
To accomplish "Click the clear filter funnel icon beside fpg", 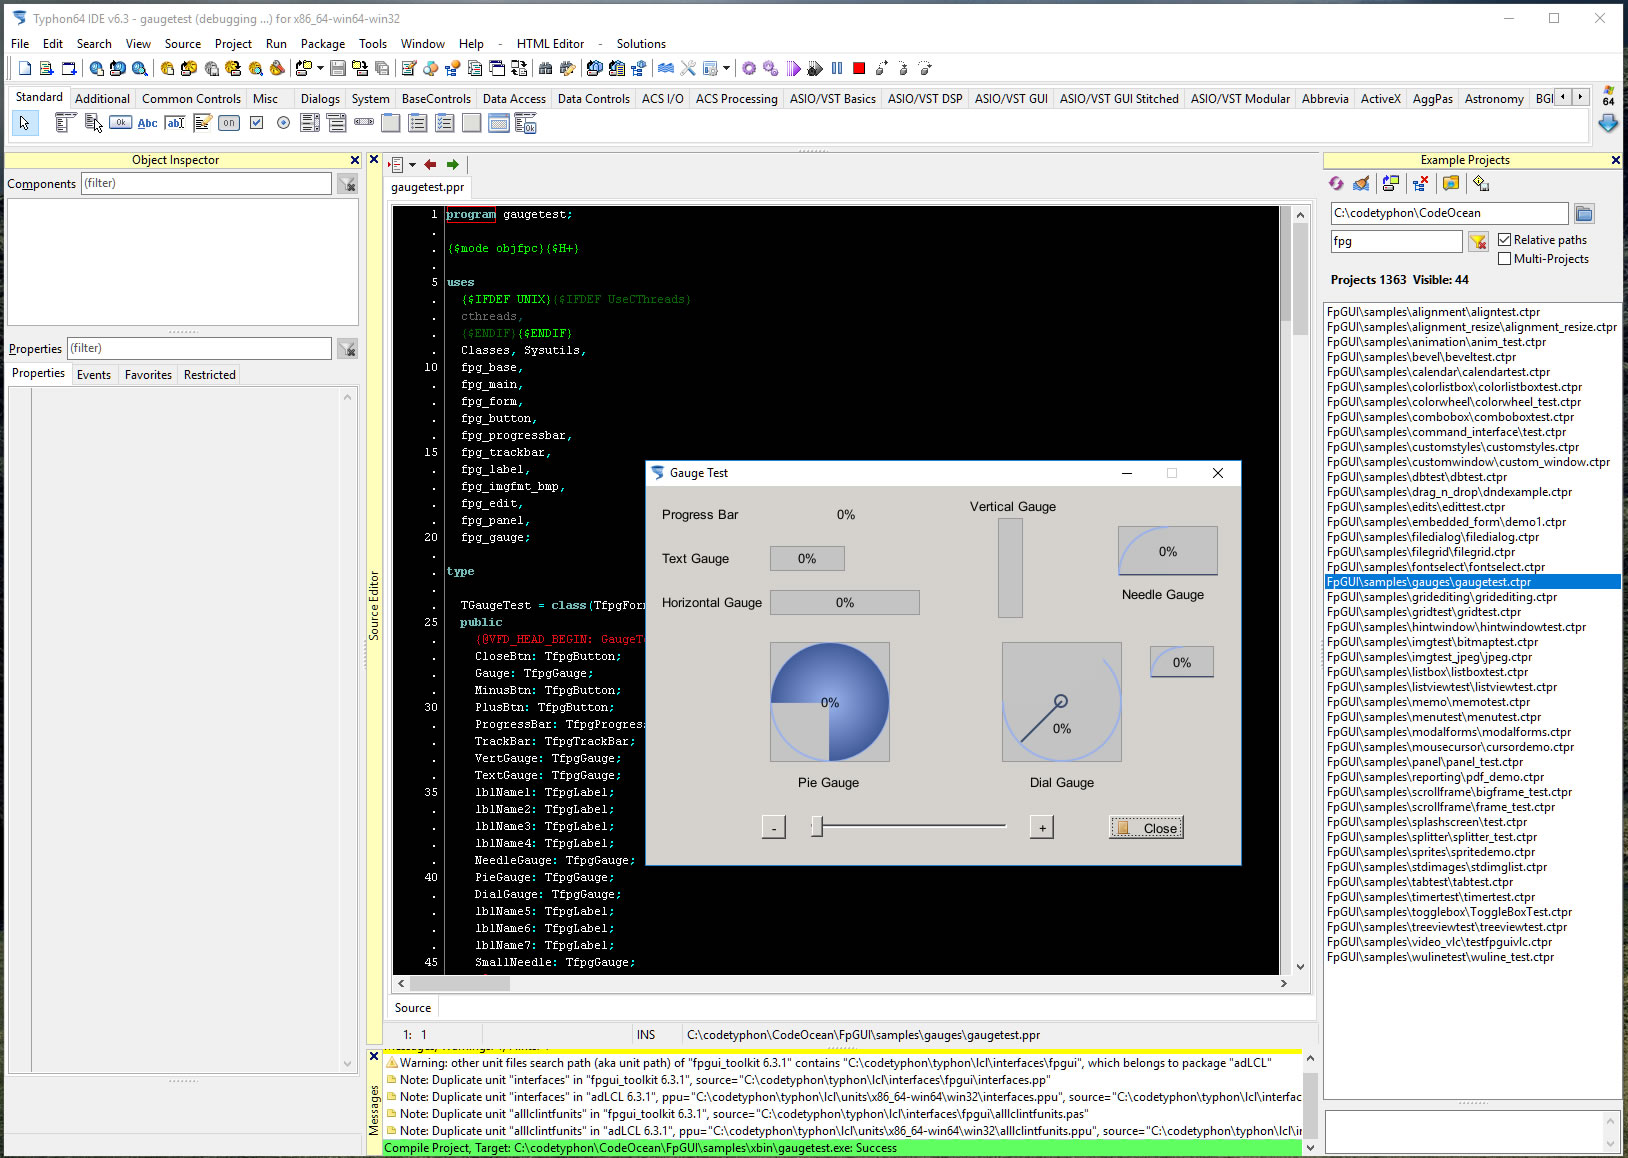I will coord(1478,241).
